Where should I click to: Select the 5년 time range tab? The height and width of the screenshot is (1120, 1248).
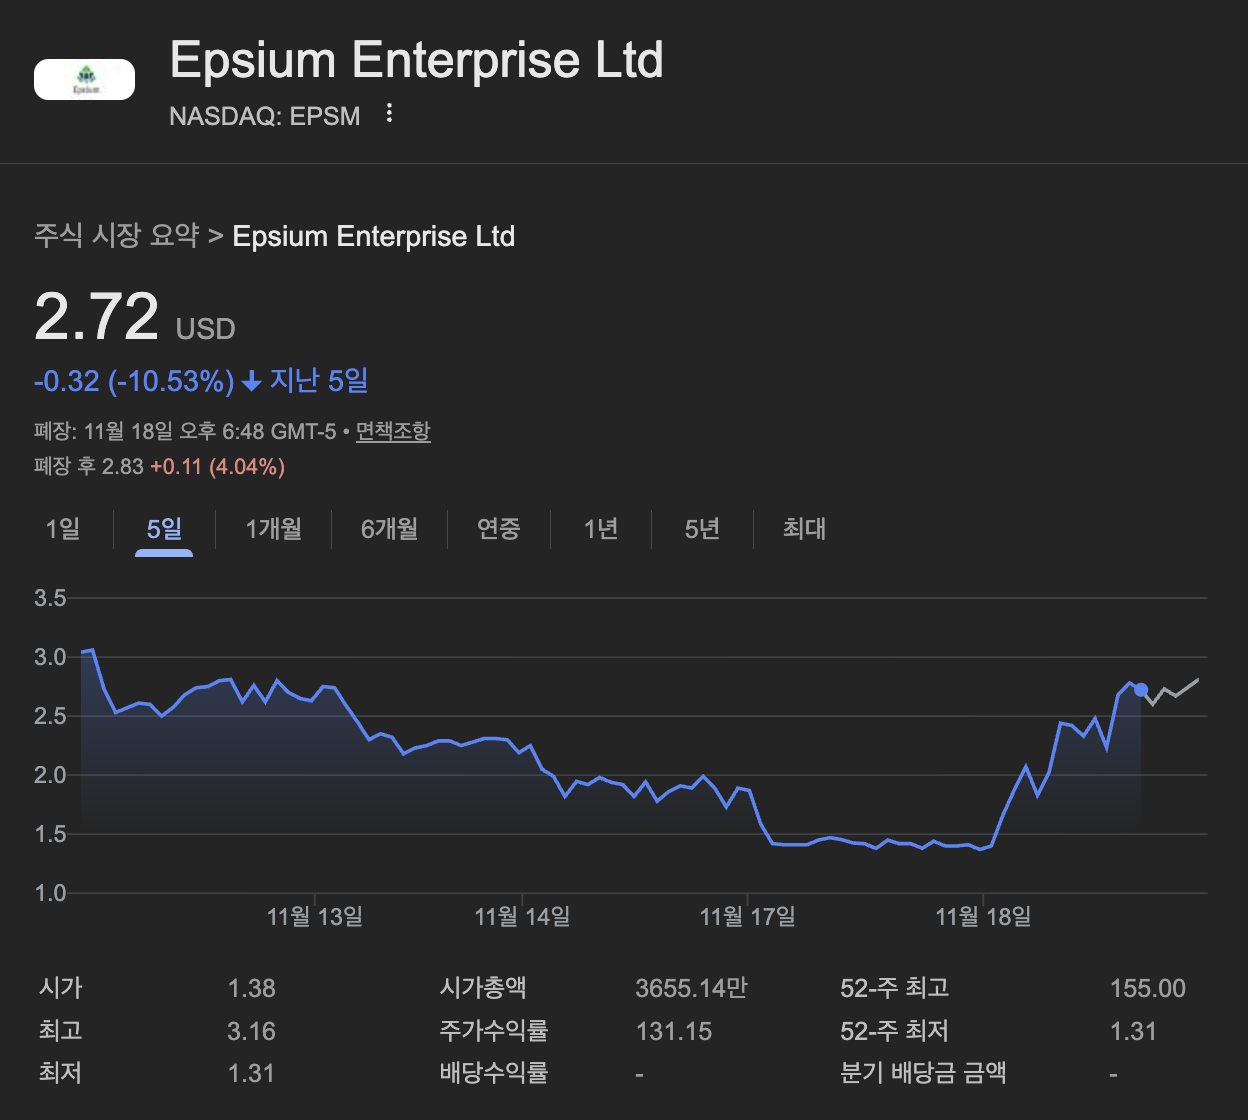[701, 528]
